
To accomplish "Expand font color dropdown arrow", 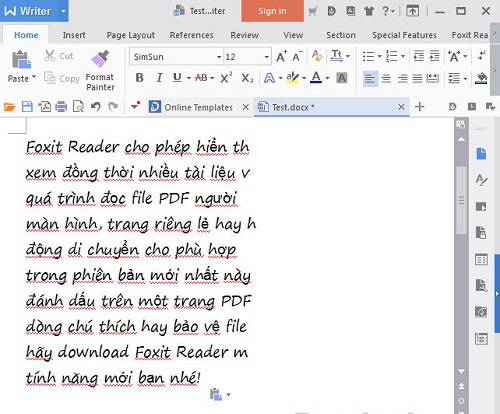I will click(327, 78).
